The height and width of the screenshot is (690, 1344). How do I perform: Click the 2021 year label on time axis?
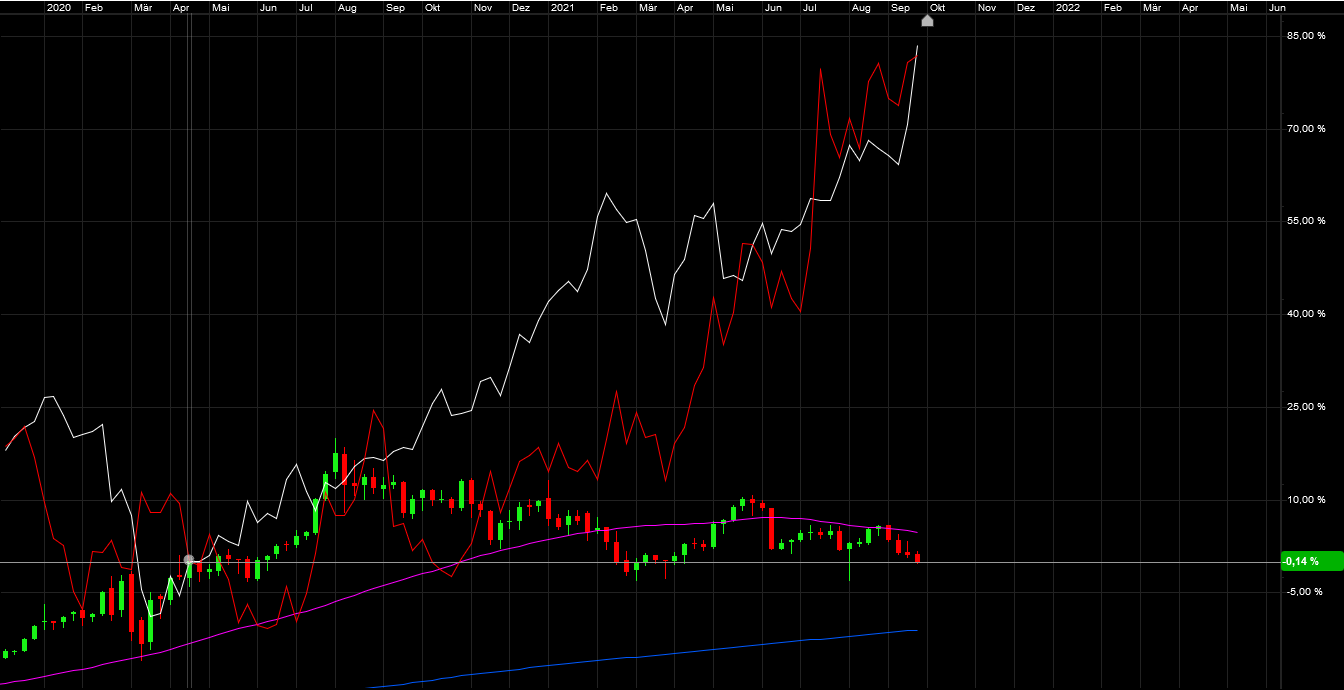(562, 7)
